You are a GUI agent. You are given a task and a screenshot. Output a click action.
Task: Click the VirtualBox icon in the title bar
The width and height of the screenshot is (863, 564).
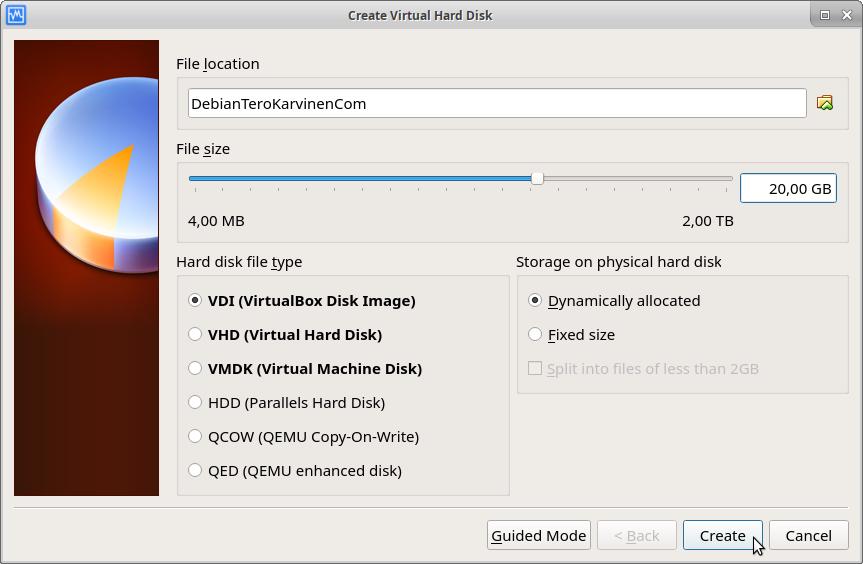[16, 15]
